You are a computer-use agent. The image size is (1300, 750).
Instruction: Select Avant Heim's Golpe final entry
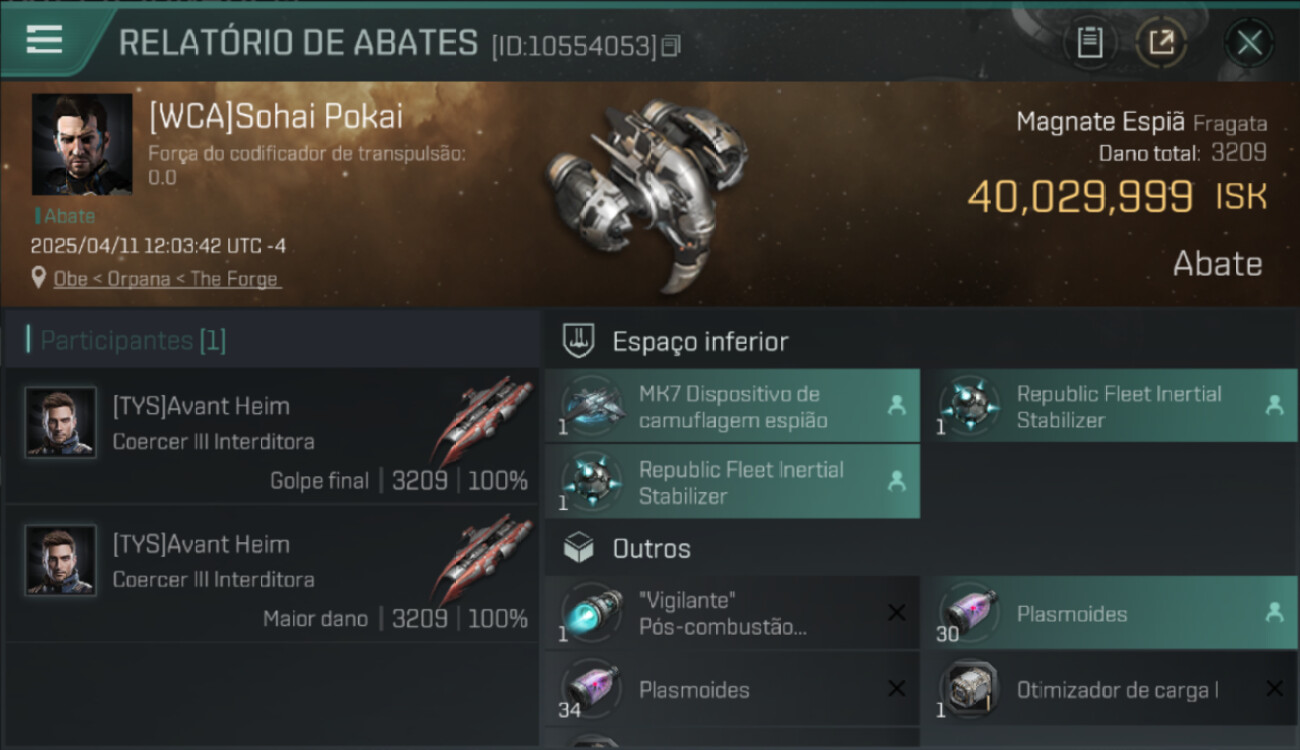point(270,435)
